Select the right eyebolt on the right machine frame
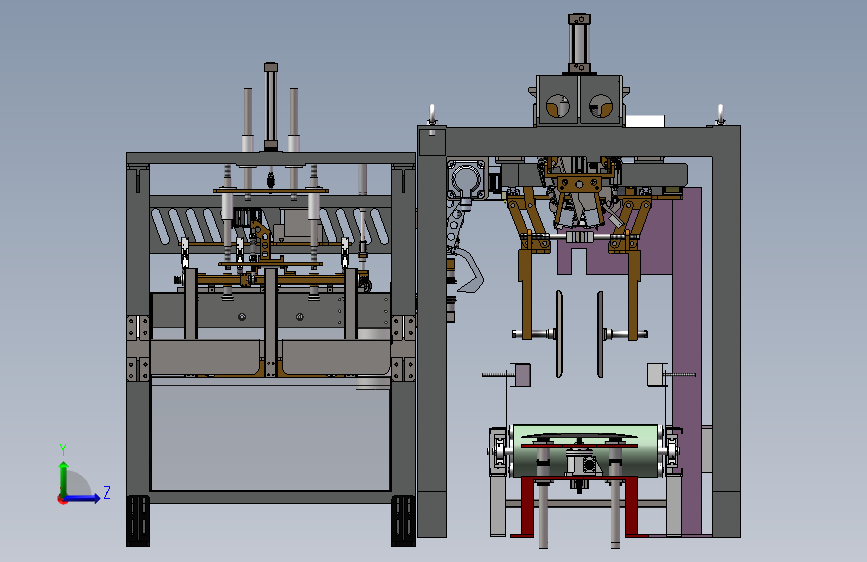 [720, 115]
